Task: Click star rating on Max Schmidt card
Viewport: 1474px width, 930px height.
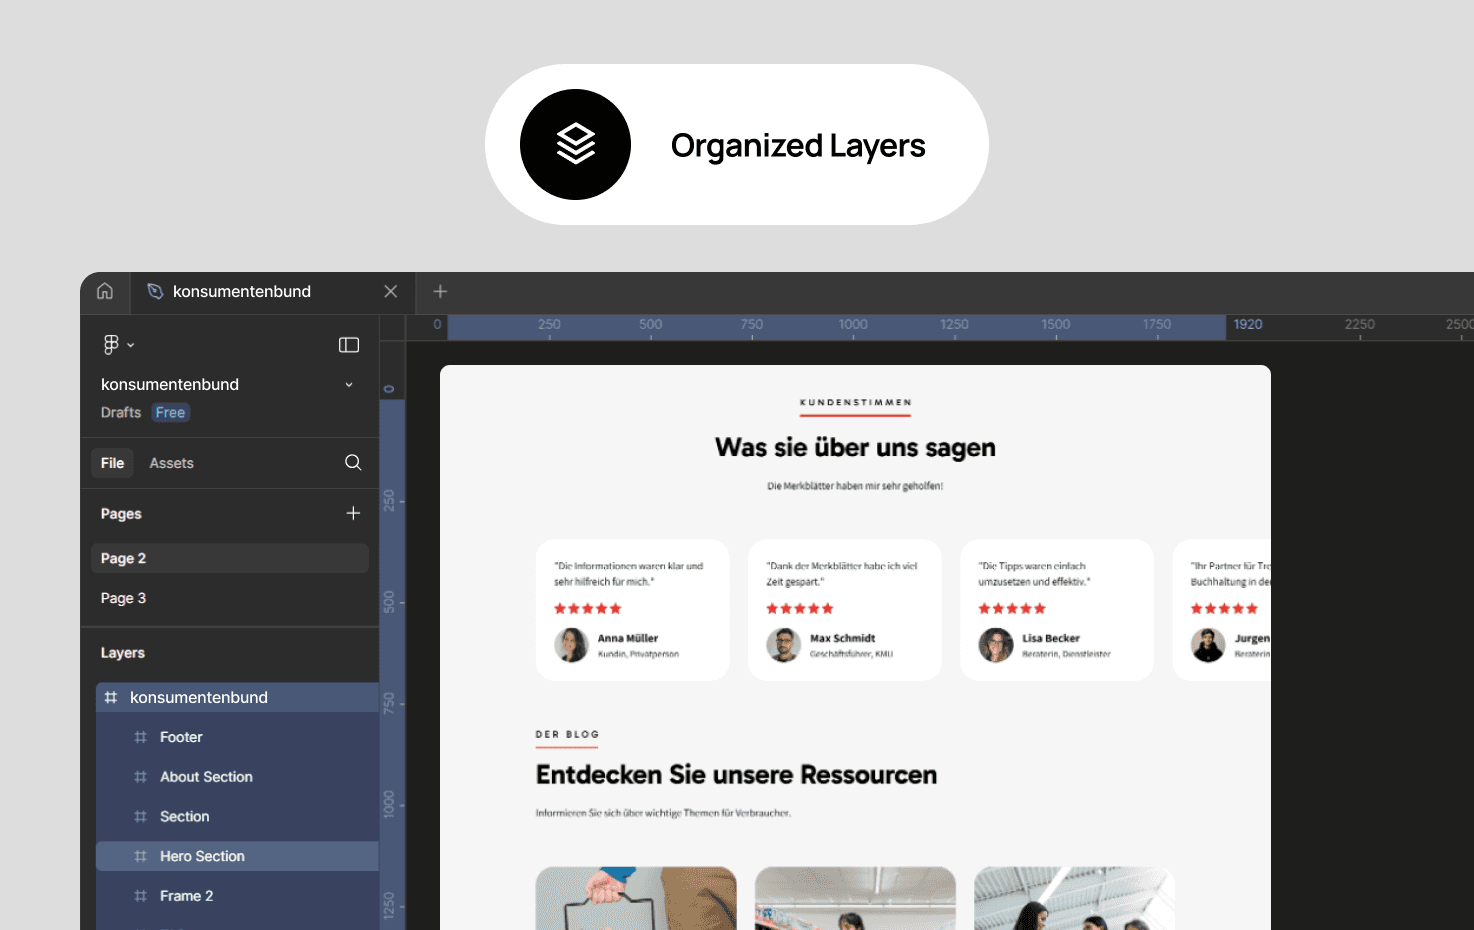Action: tap(800, 609)
